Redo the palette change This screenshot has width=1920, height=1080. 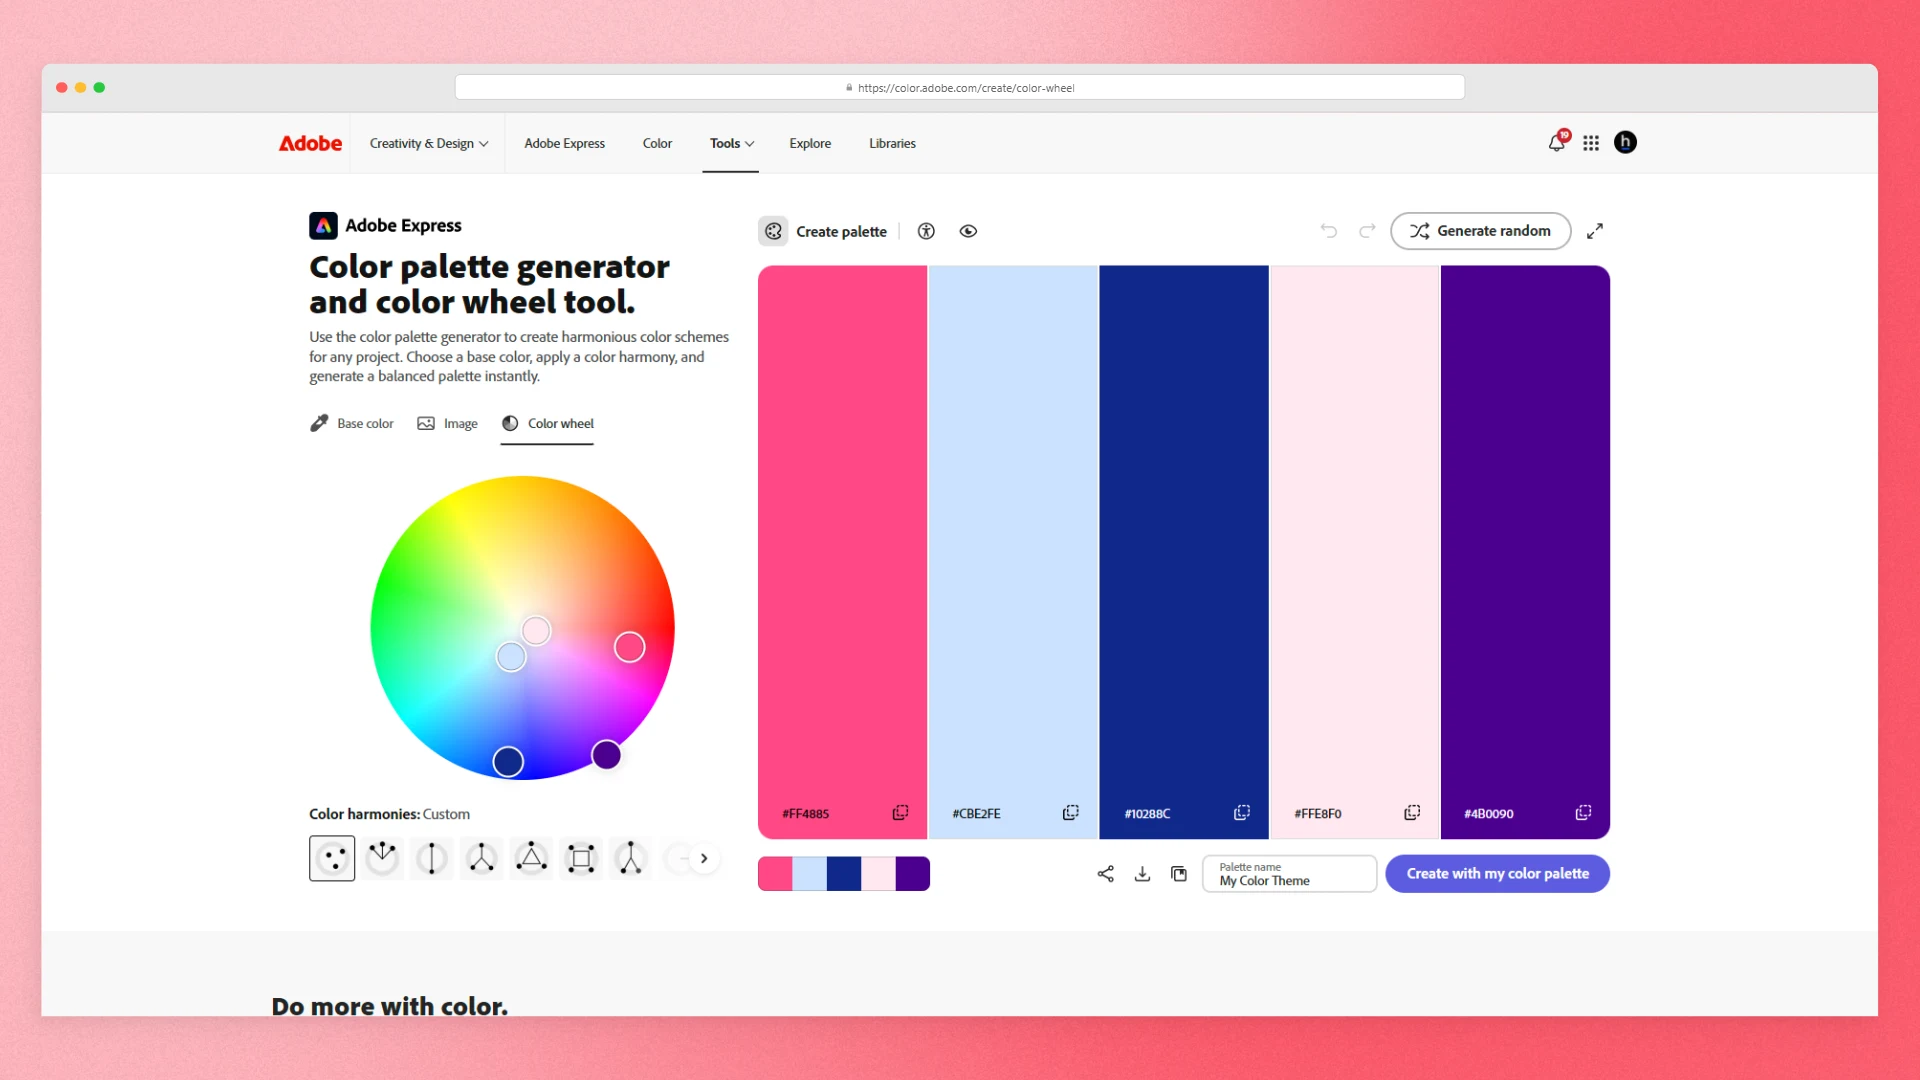click(1367, 231)
